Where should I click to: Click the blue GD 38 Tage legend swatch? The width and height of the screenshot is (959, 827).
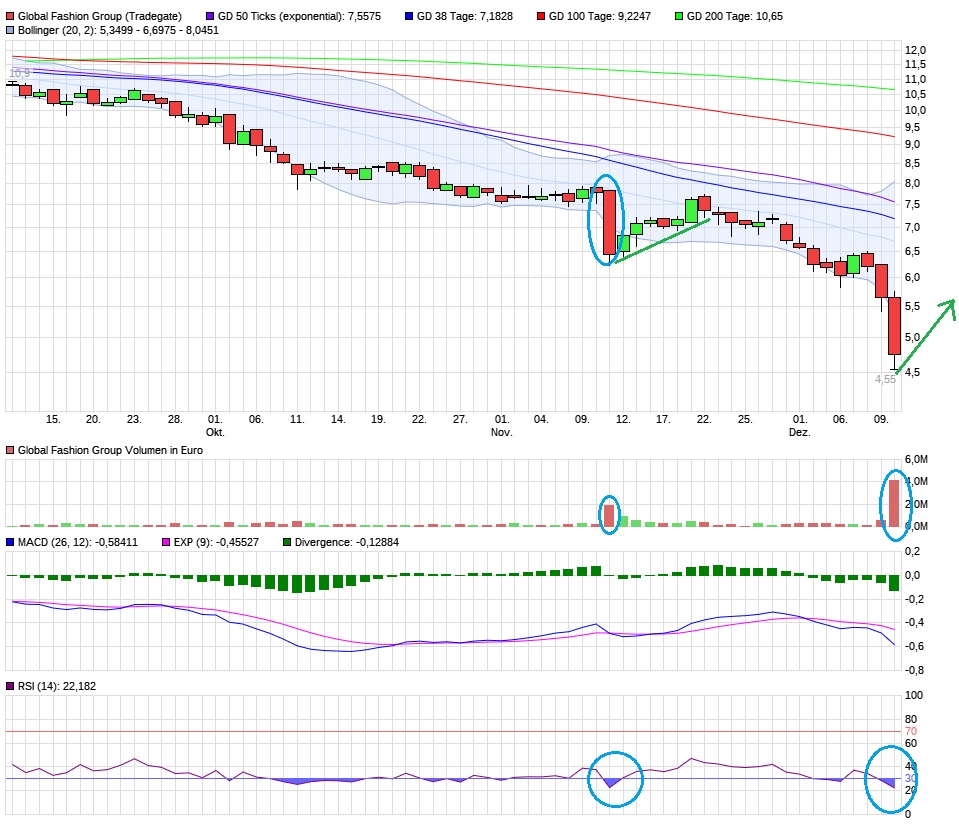(409, 17)
